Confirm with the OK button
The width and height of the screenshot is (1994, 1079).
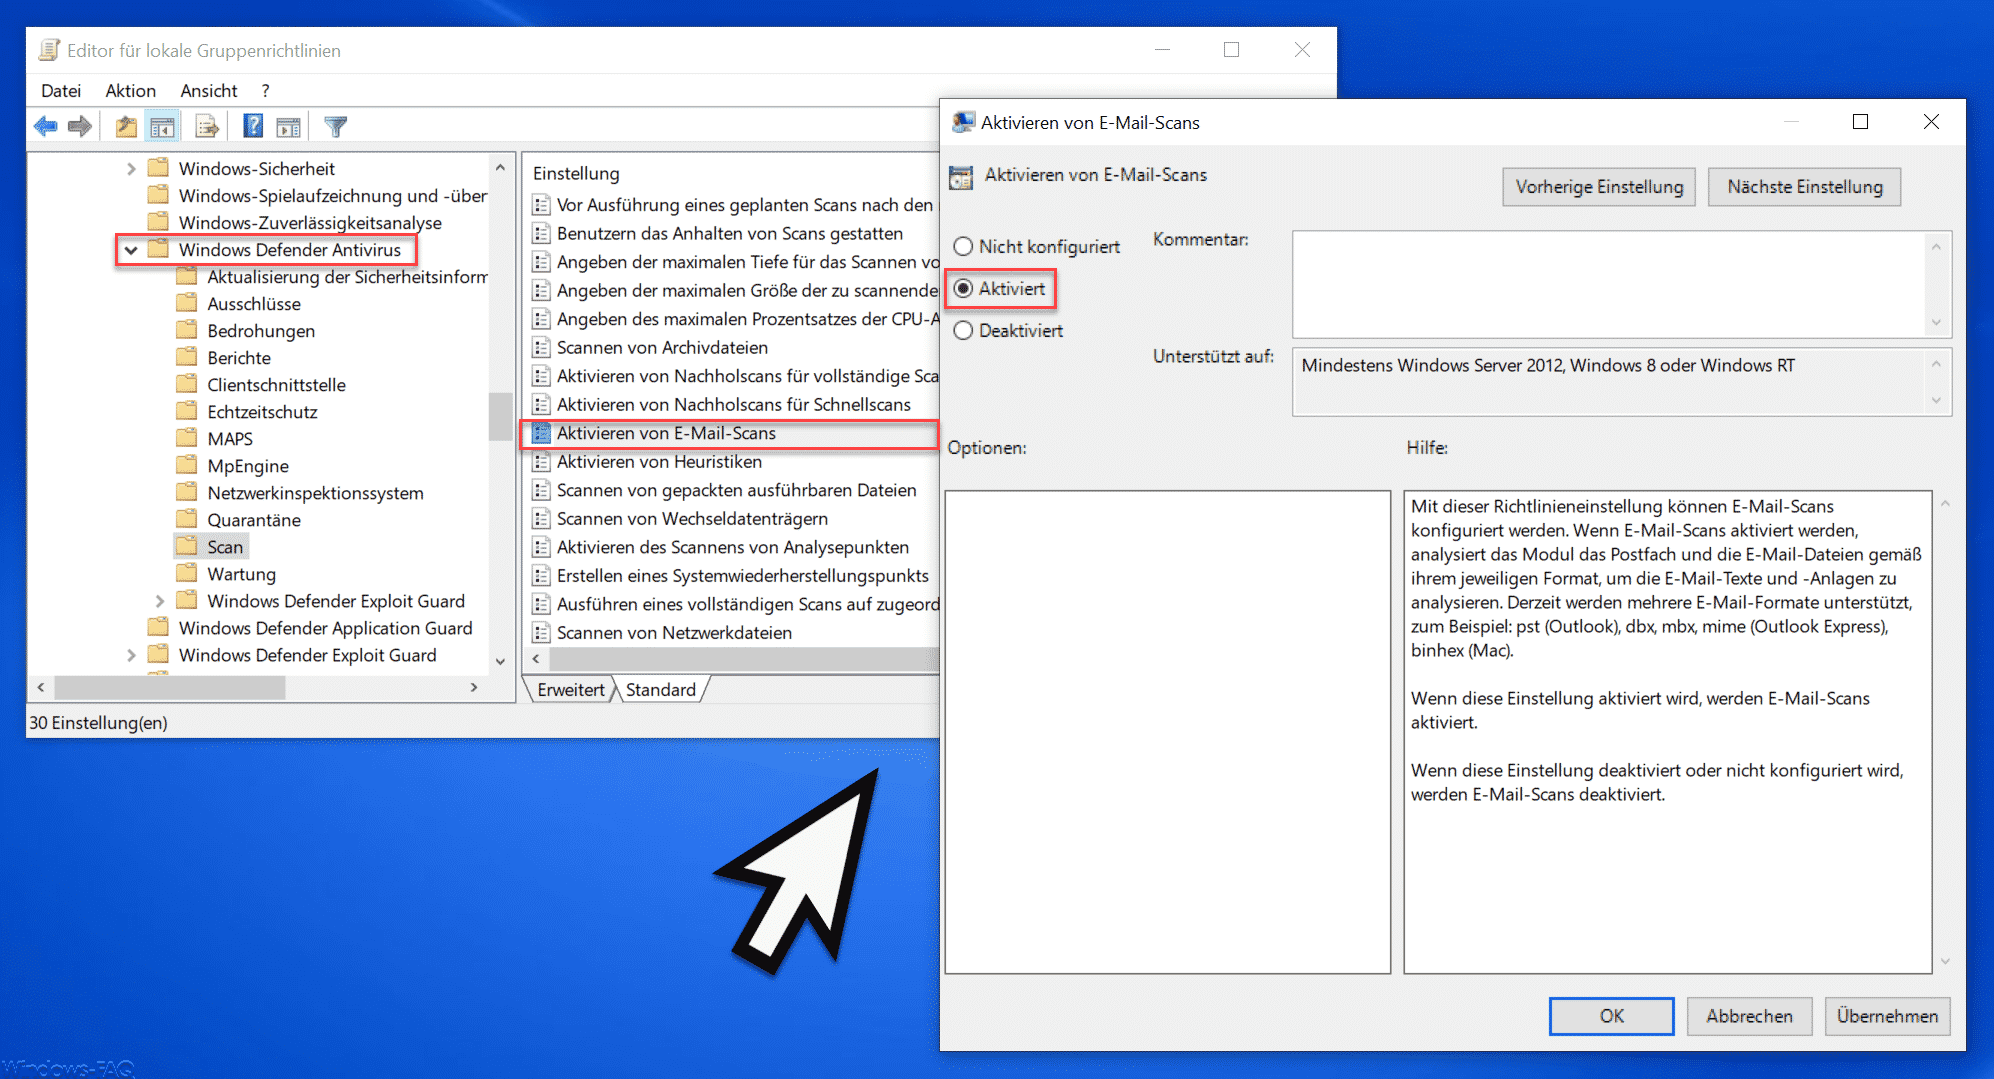coord(1612,1016)
